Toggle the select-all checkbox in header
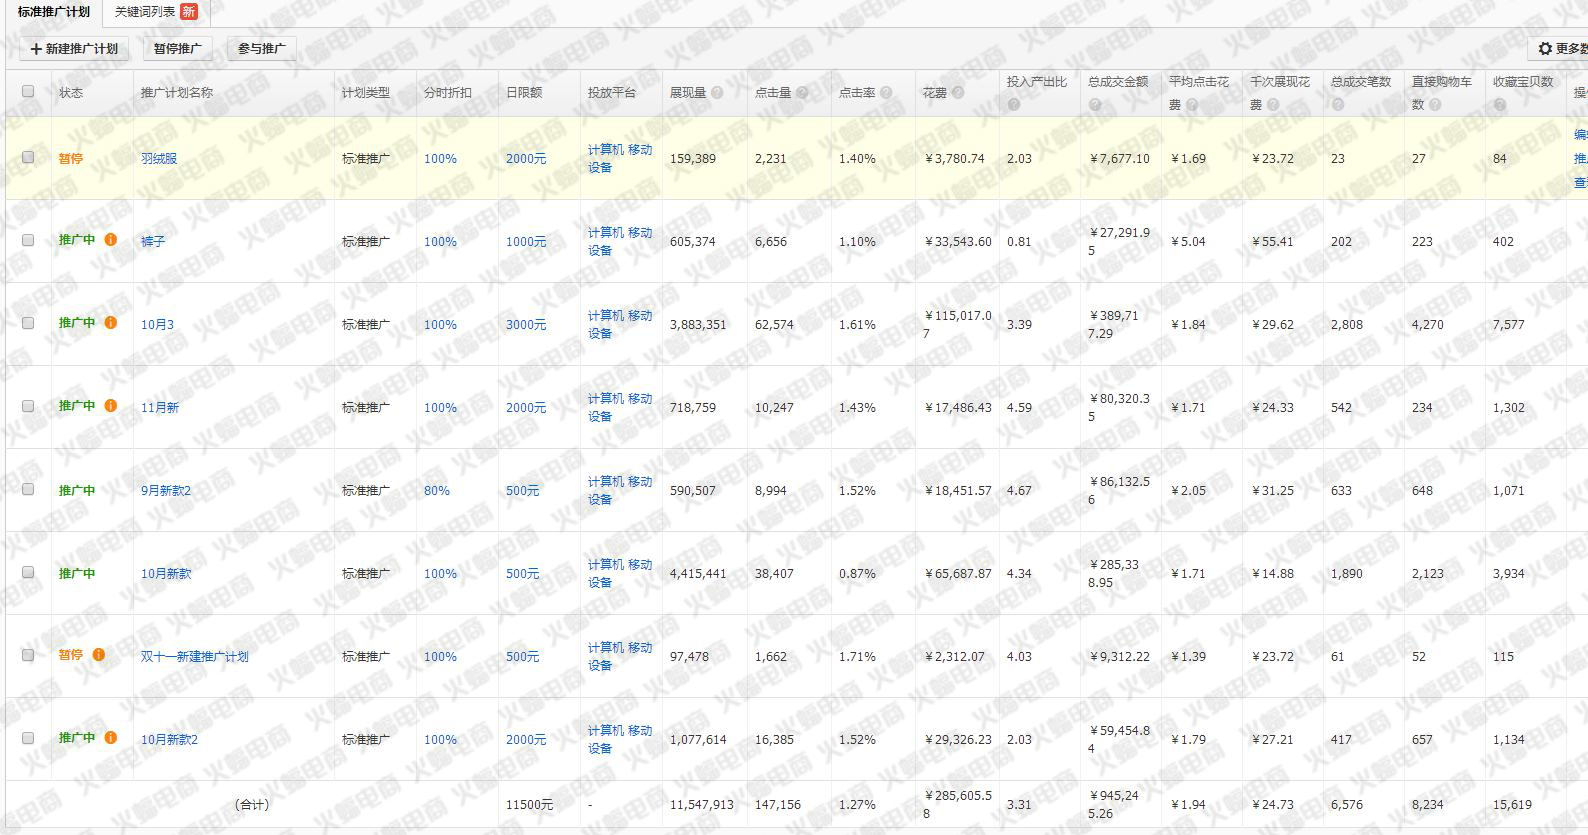The height and width of the screenshot is (835, 1588). [x=28, y=91]
